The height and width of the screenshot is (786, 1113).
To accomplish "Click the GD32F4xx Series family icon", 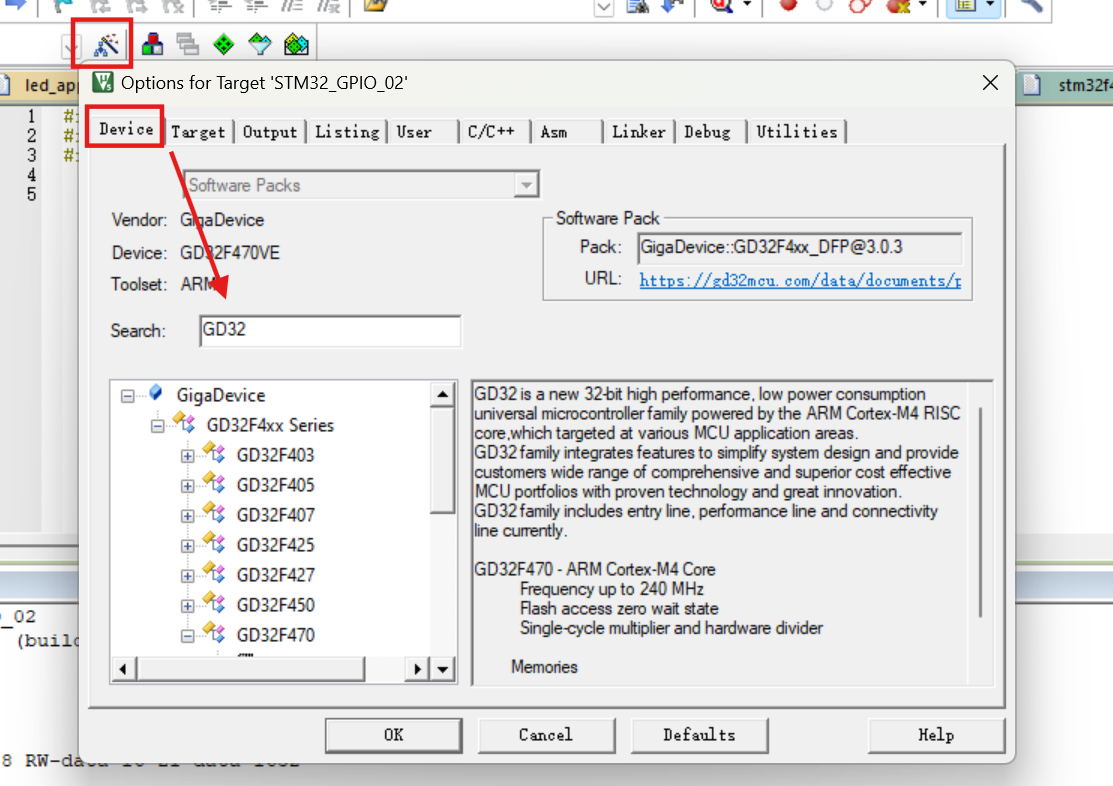I will coord(185,424).
